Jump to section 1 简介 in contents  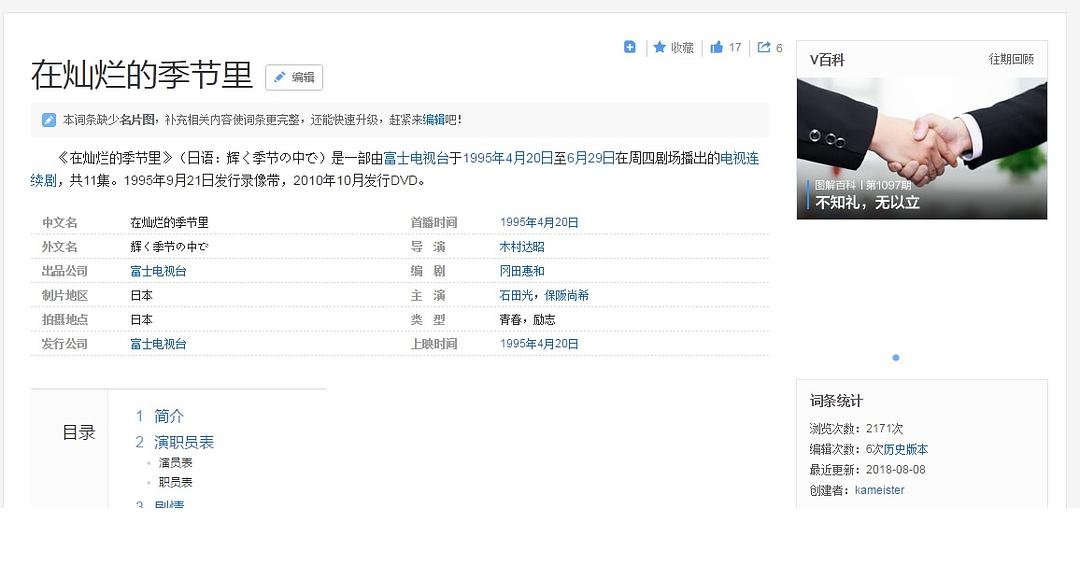168,416
